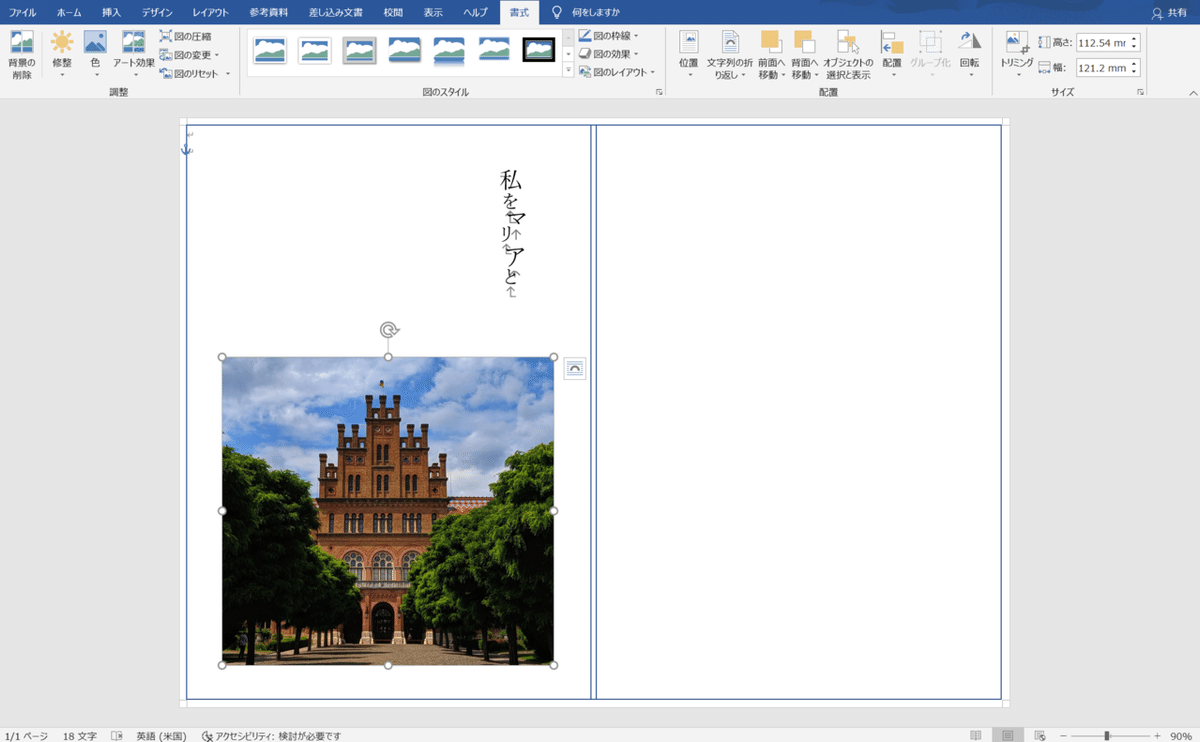Open the 修整 (Corrections) tool
This screenshot has width=1200, height=742.
[x=62, y=55]
